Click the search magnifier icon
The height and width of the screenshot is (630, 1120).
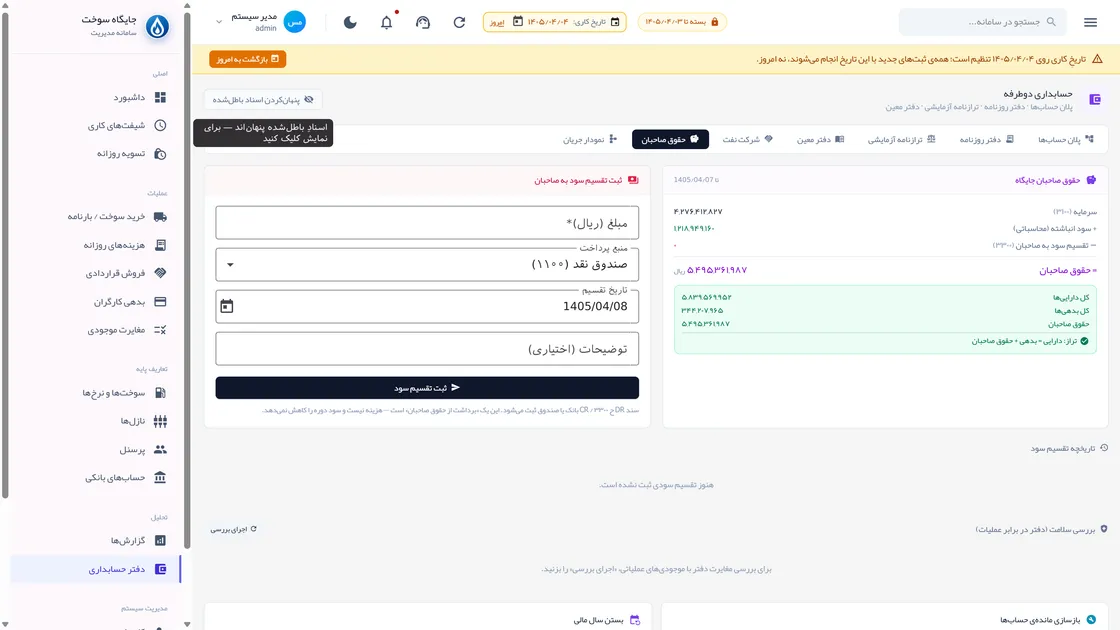[x=1051, y=22]
